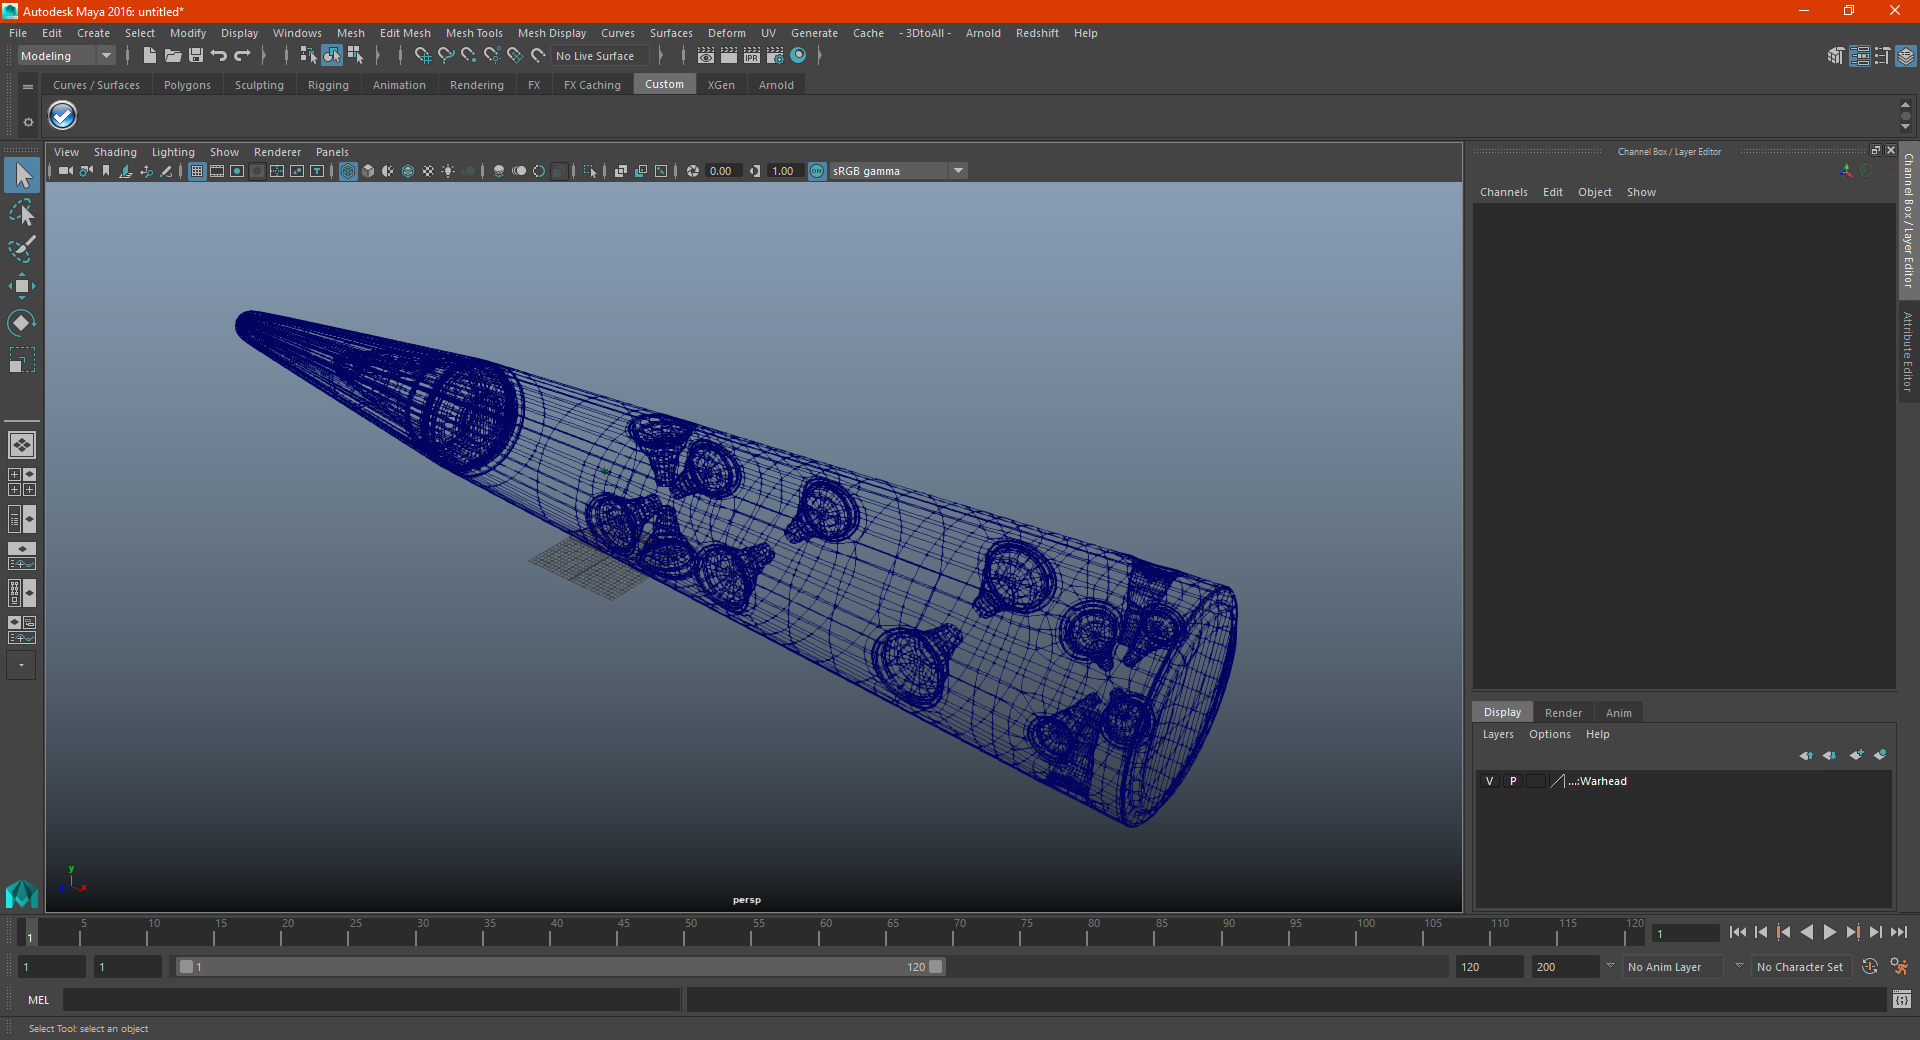Image resolution: width=1920 pixels, height=1040 pixels.
Task: Open Layers menu in Layer Editor
Action: coord(1498,734)
